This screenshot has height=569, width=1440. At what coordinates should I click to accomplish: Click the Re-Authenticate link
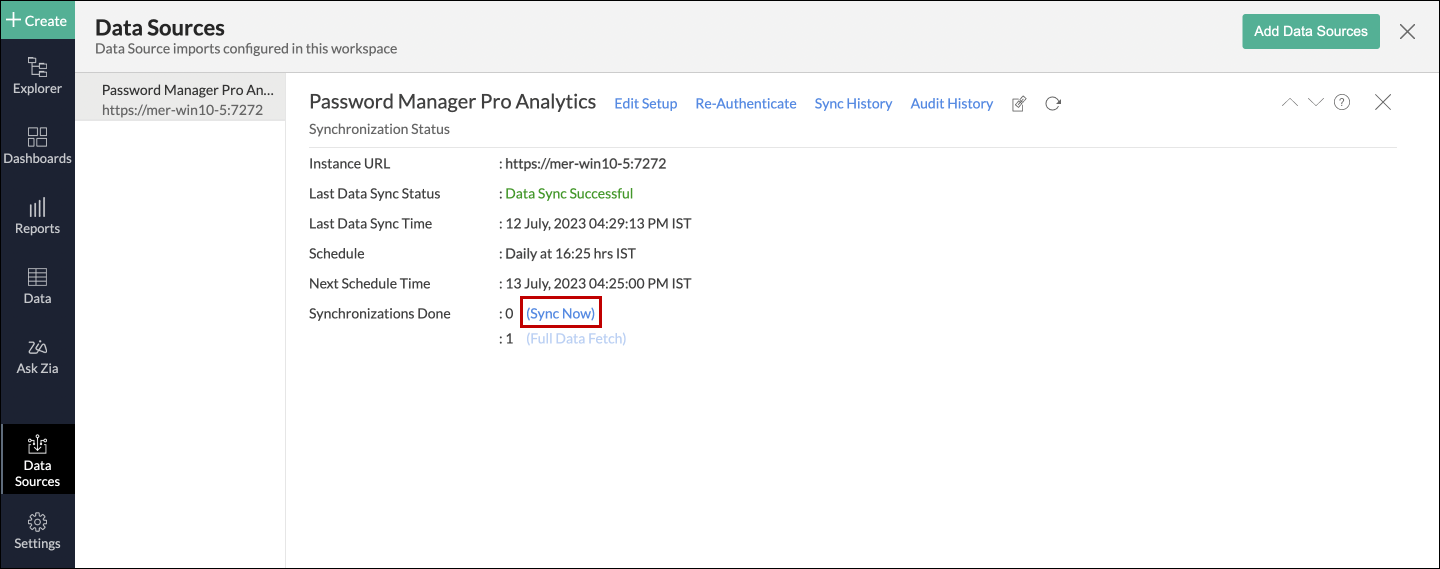click(746, 103)
